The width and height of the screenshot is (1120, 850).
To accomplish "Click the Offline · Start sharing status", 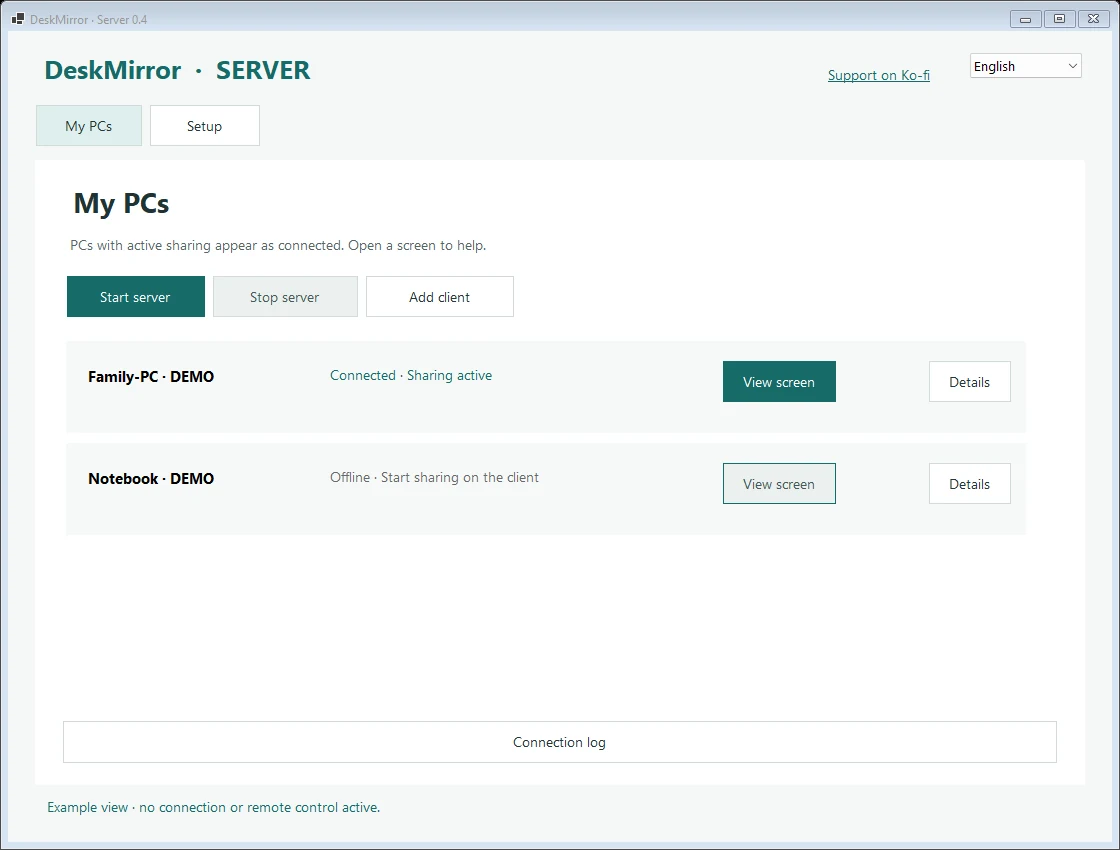I will 434,477.
